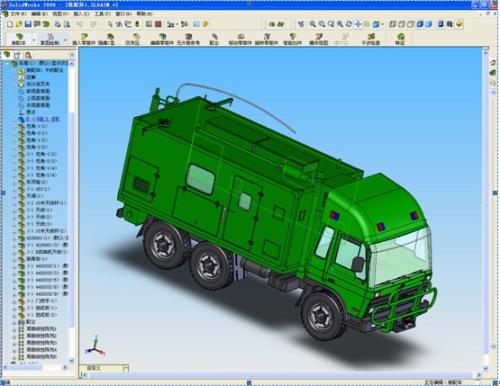The width and height of the screenshot is (500, 386).
Task: Click the Redo arrow icon
Action: click(x=93, y=24)
